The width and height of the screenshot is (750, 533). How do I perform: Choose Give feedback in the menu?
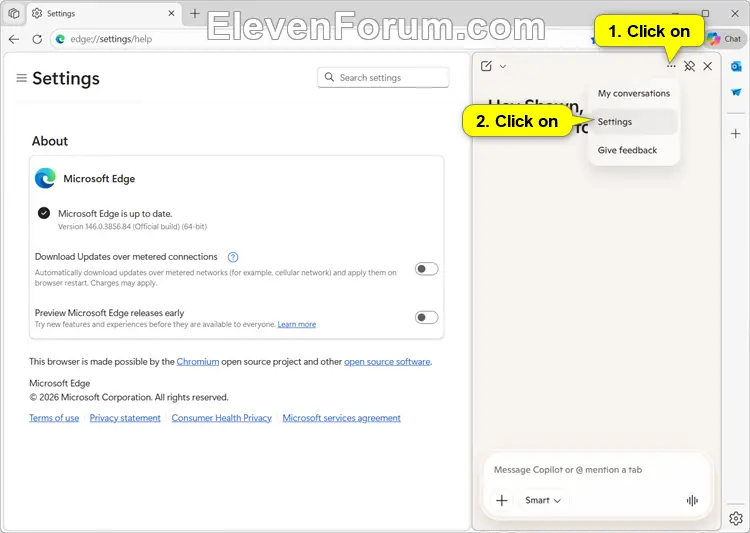[x=634, y=150]
